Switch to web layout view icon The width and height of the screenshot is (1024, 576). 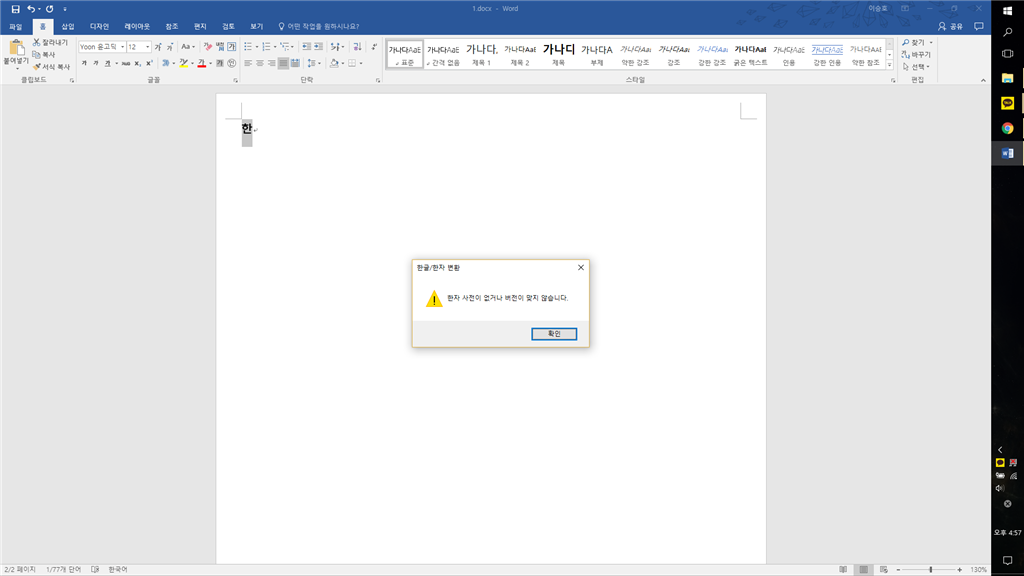884,569
